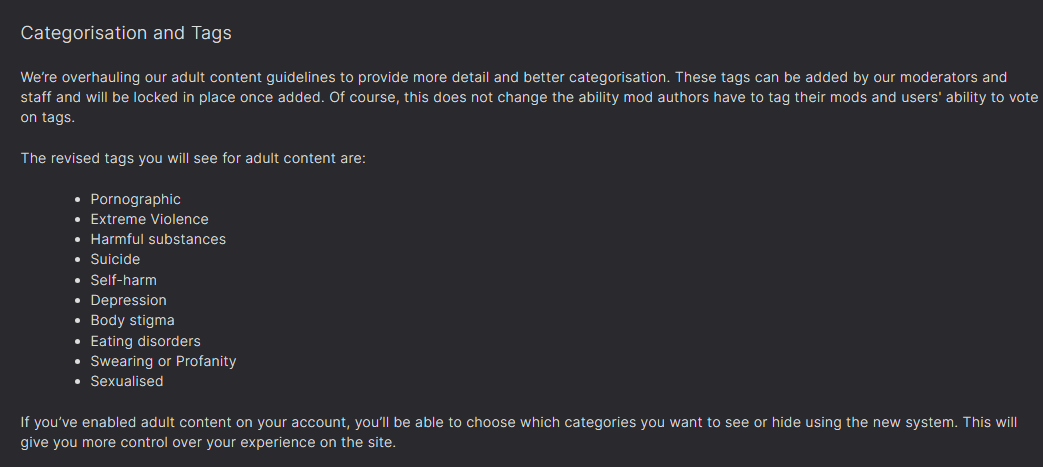Click the Categorisation and Tags heading

pos(126,33)
